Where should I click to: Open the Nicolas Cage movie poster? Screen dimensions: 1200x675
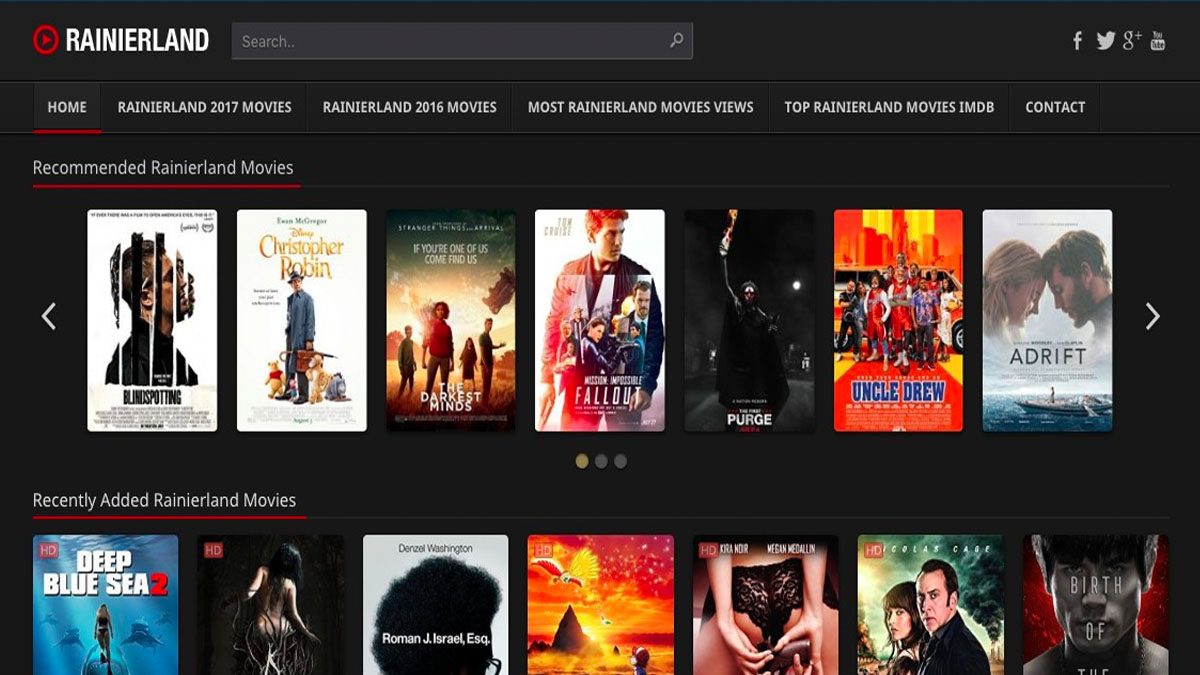click(931, 605)
